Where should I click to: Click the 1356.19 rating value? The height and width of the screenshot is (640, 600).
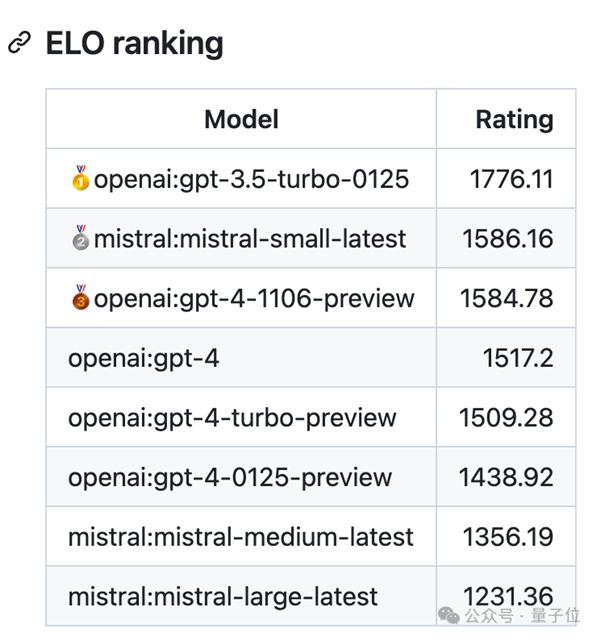pos(507,537)
